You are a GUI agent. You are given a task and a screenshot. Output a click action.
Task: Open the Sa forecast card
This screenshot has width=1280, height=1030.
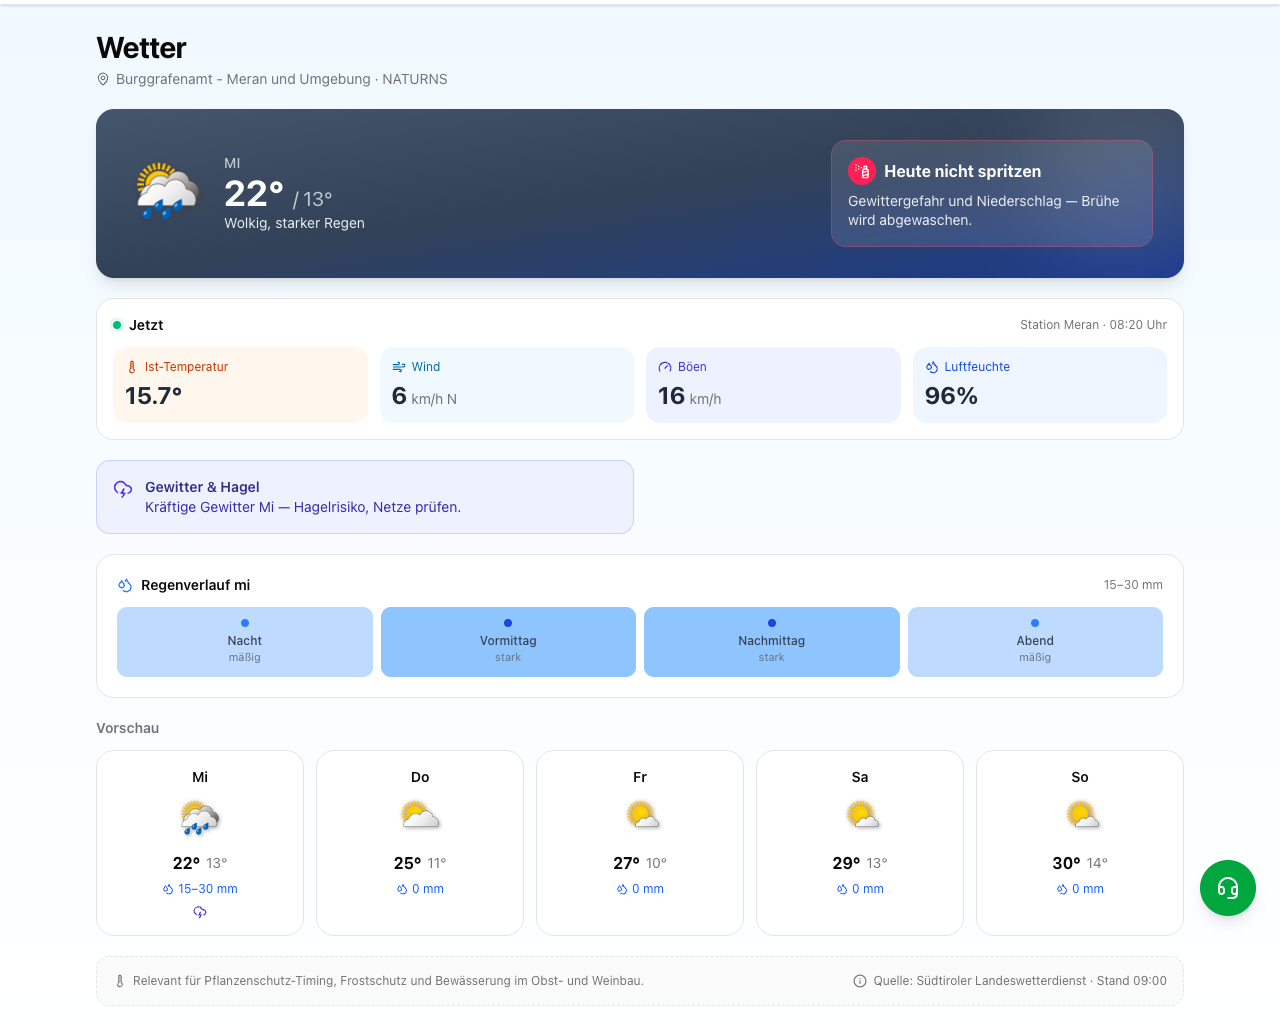click(860, 843)
